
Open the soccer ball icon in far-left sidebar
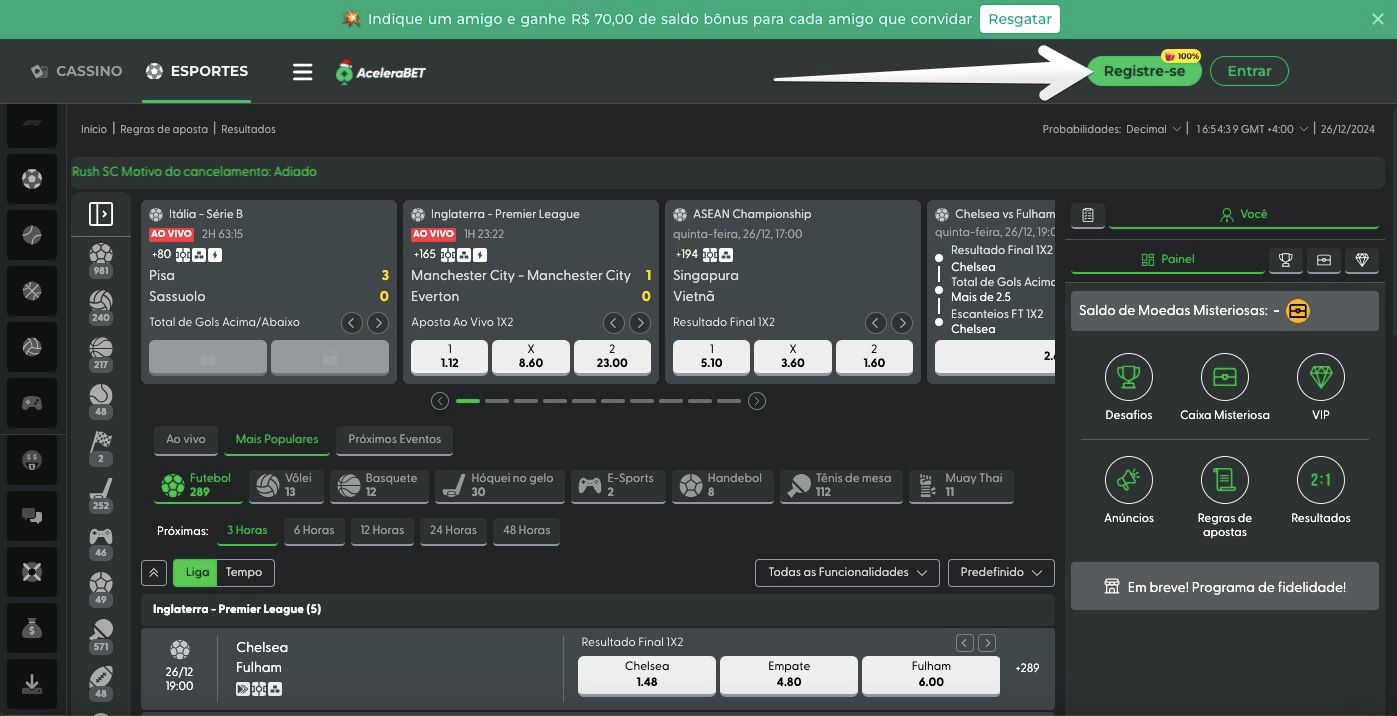click(x=32, y=179)
